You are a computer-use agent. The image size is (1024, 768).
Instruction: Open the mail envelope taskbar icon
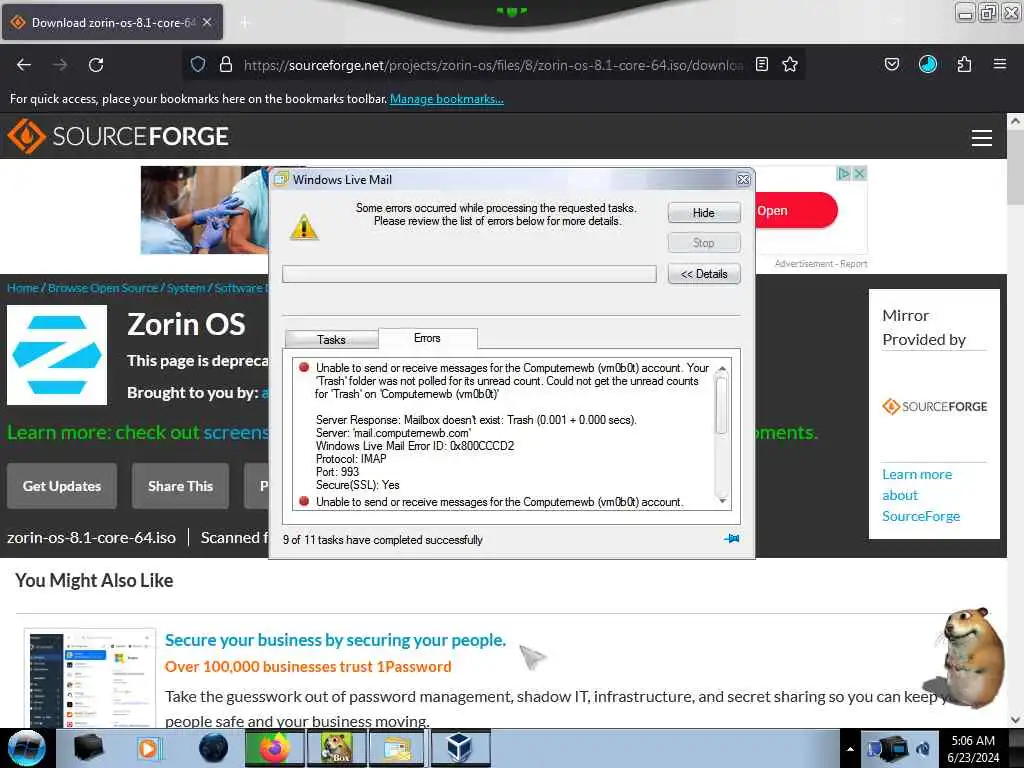coord(397,748)
